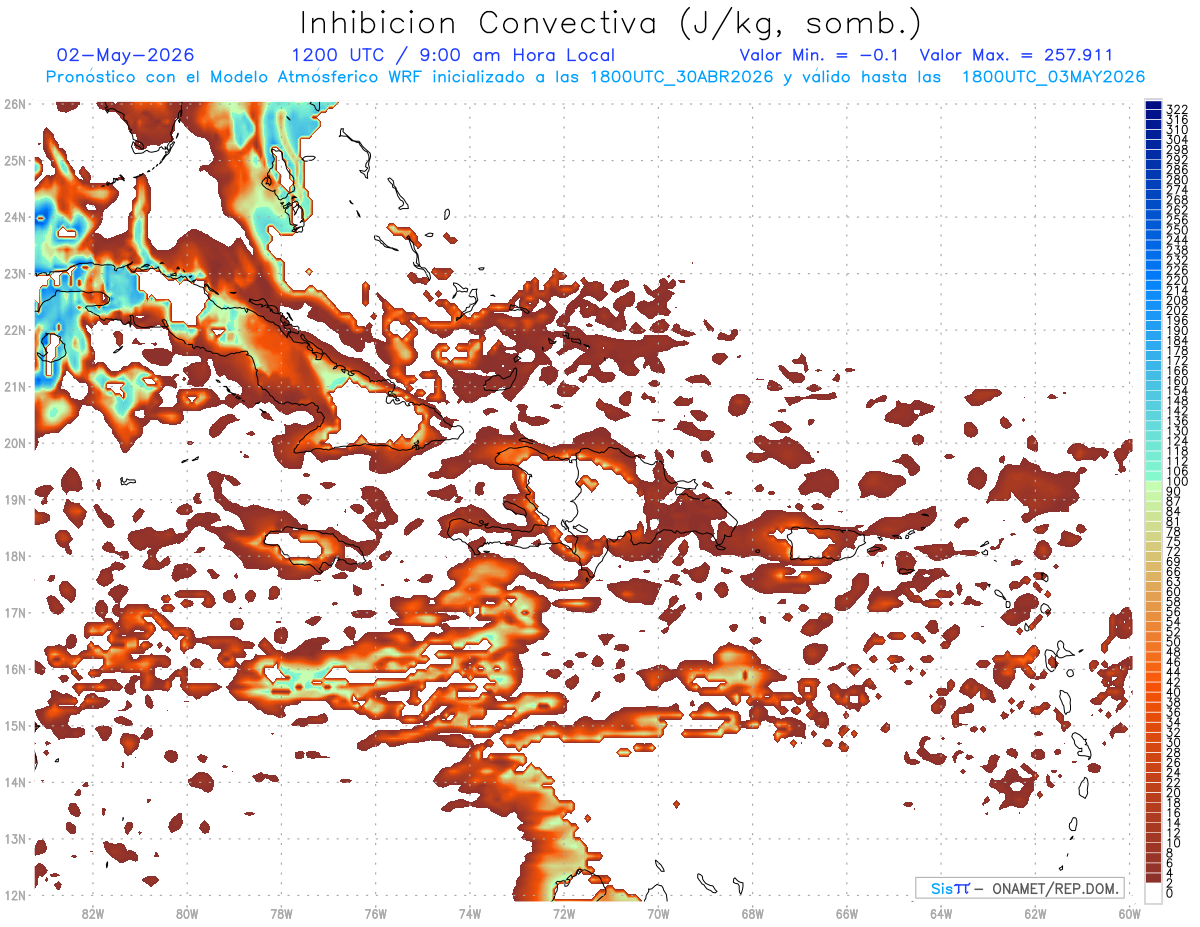
Task: Click the white 0 swatch at color bar bottom
Action: pyautogui.click(x=1154, y=893)
